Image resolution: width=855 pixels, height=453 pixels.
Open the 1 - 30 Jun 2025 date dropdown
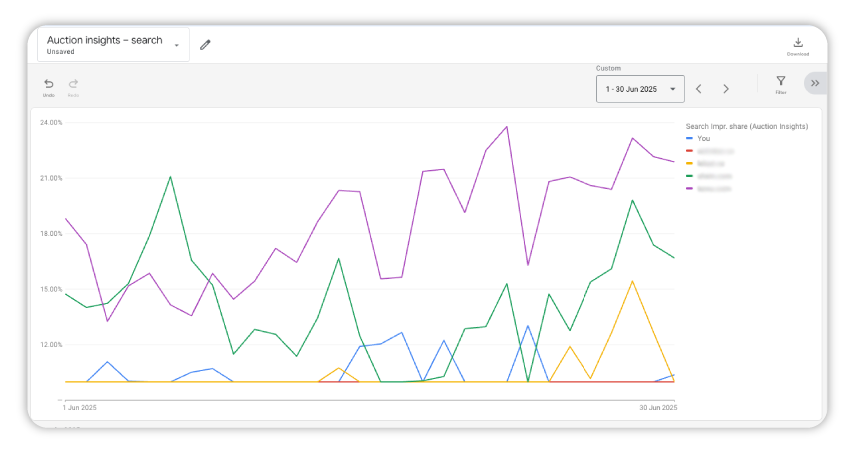click(x=640, y=89)
